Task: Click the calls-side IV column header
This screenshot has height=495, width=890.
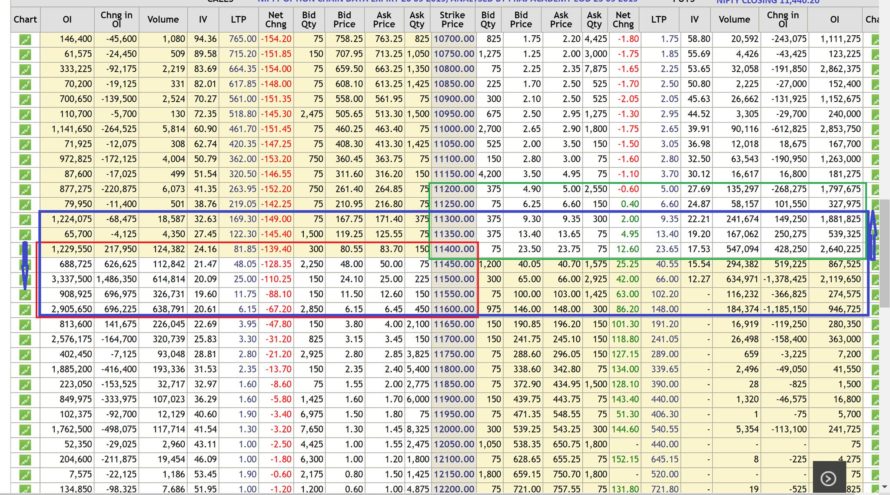Action: 203,19
